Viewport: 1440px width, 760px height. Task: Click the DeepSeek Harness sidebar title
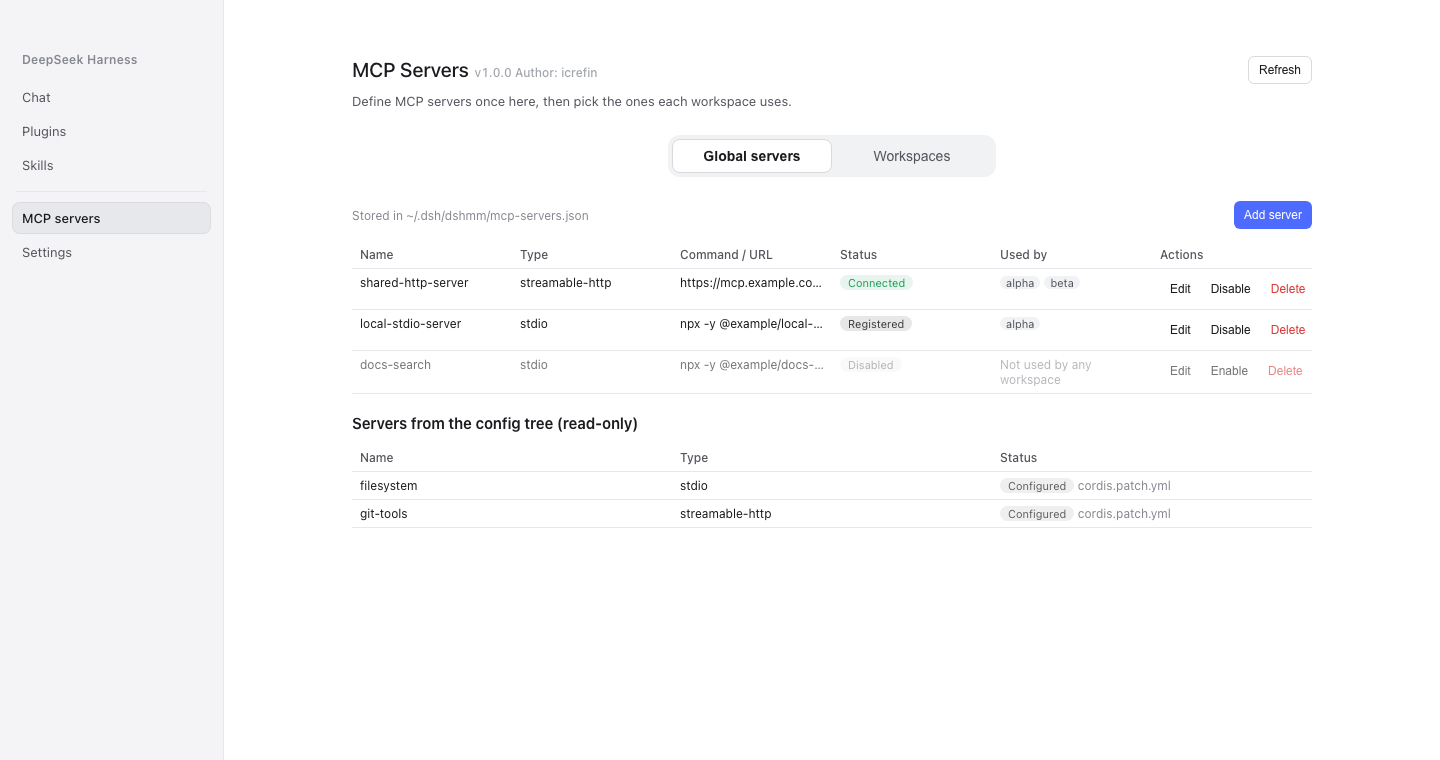coord(80,60)
